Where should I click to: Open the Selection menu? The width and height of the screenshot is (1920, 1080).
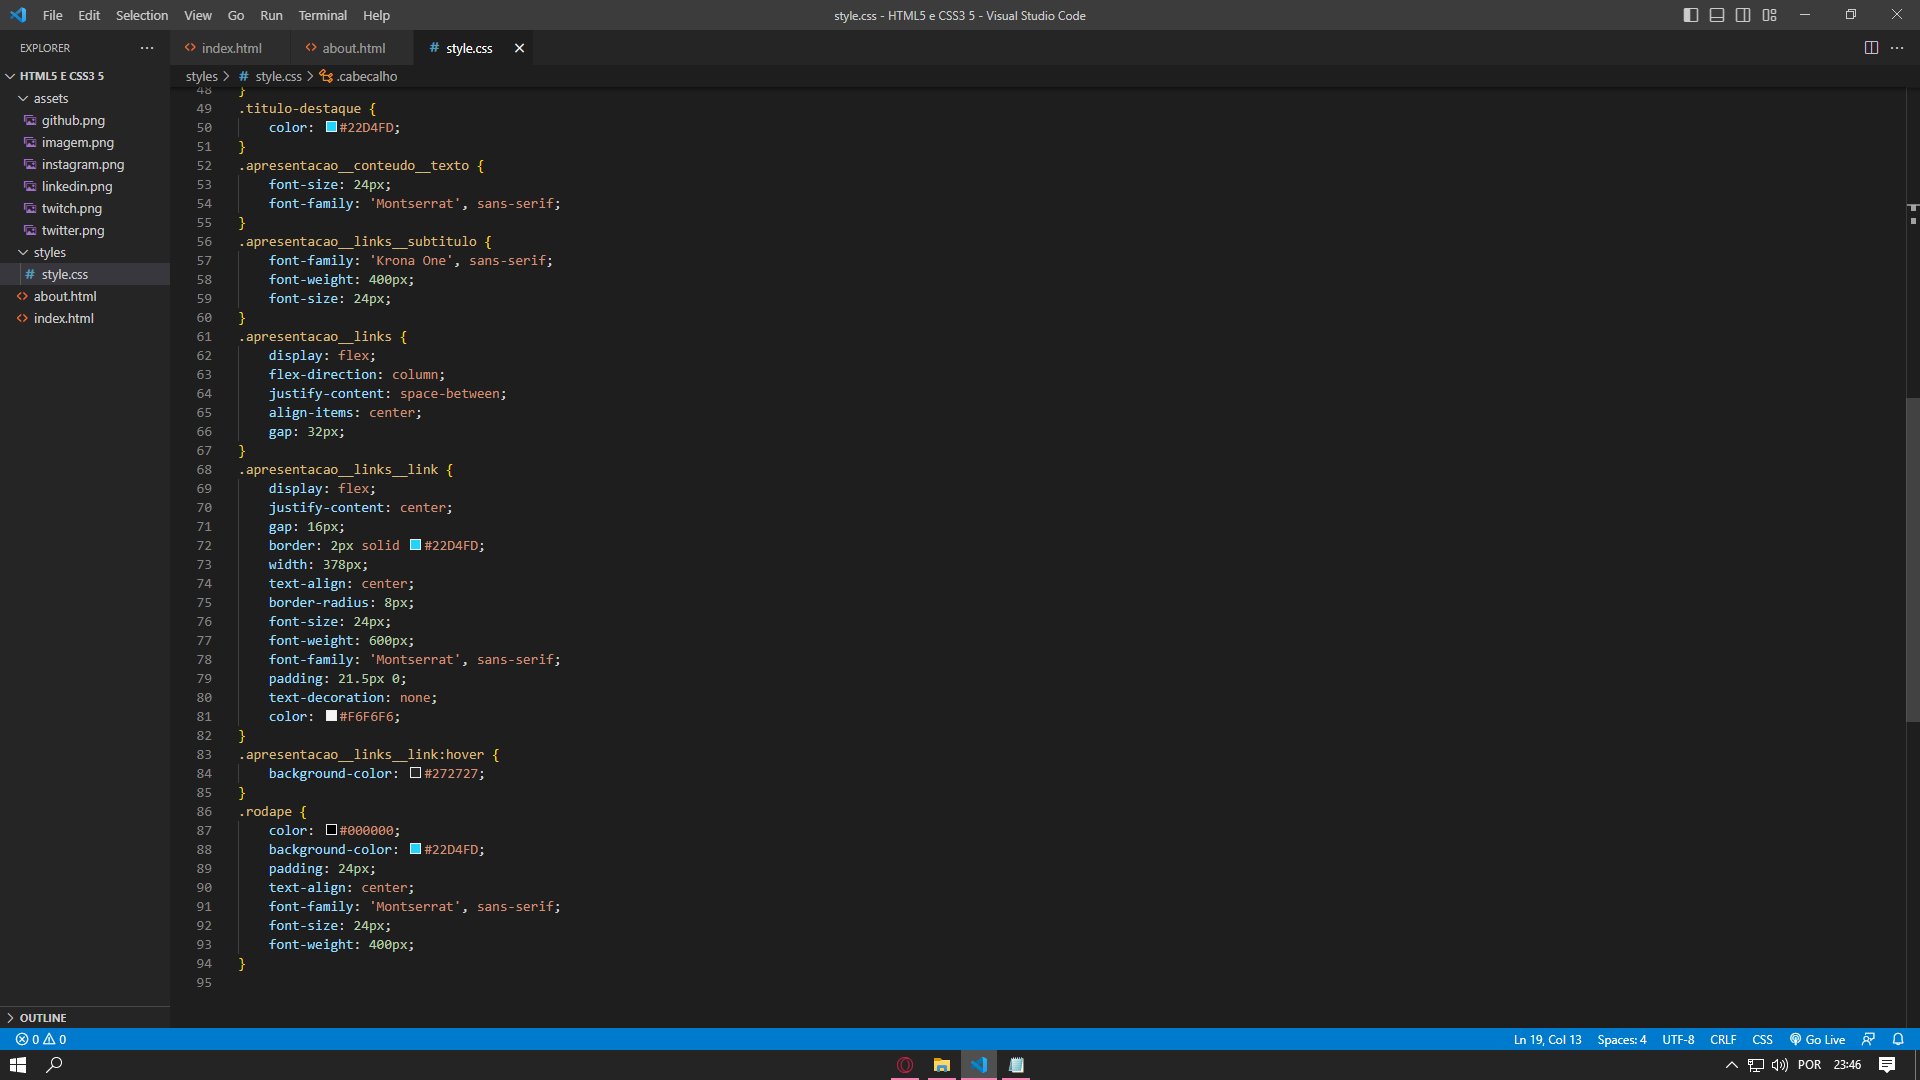[x=142, y=15]
